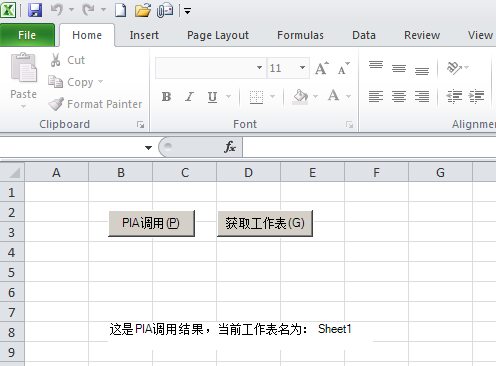Center text horizontally

tap(399, 97)
